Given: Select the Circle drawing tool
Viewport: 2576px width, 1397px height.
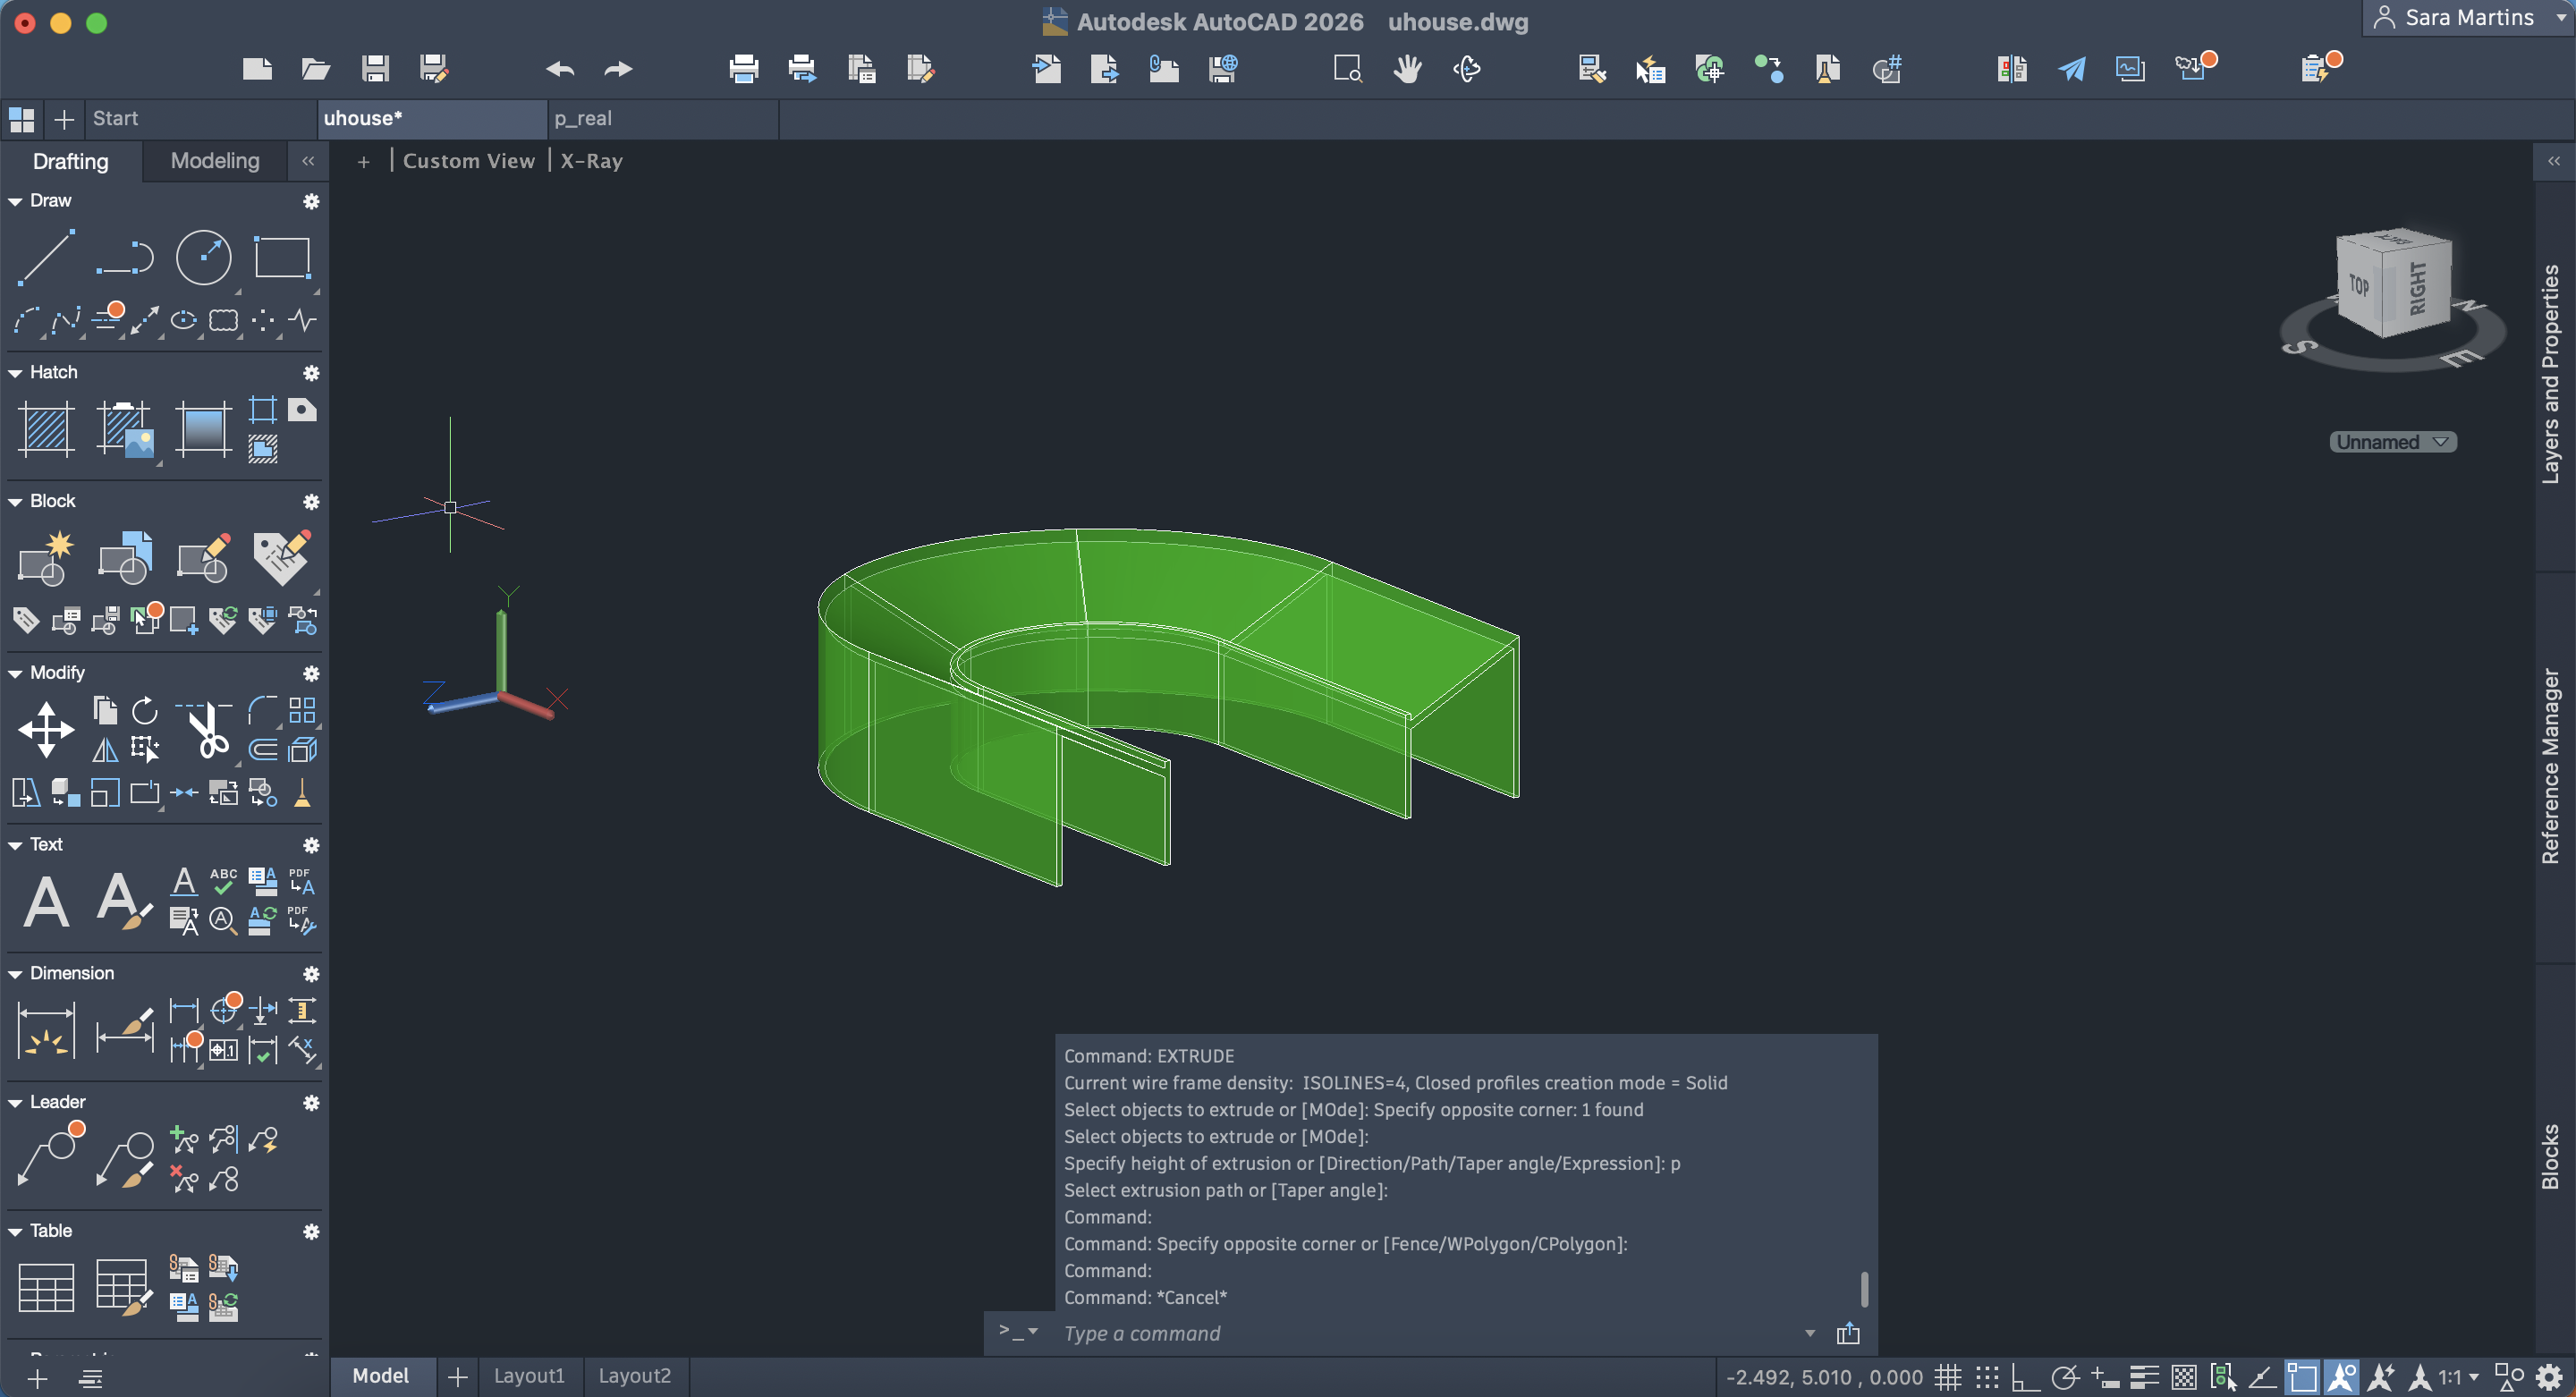Looking at the screenshot, I should (203, 257).
